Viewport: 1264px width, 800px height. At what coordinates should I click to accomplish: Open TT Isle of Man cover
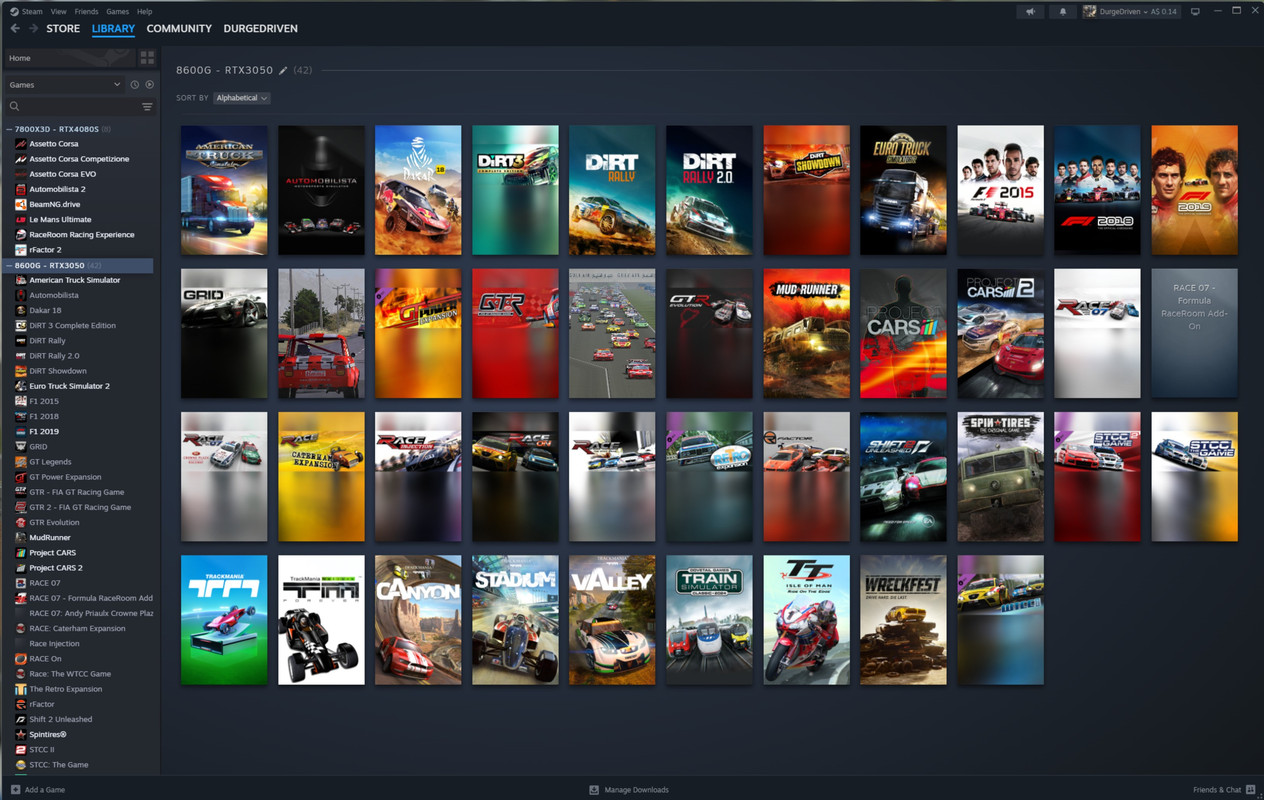(x=806, y=620)
